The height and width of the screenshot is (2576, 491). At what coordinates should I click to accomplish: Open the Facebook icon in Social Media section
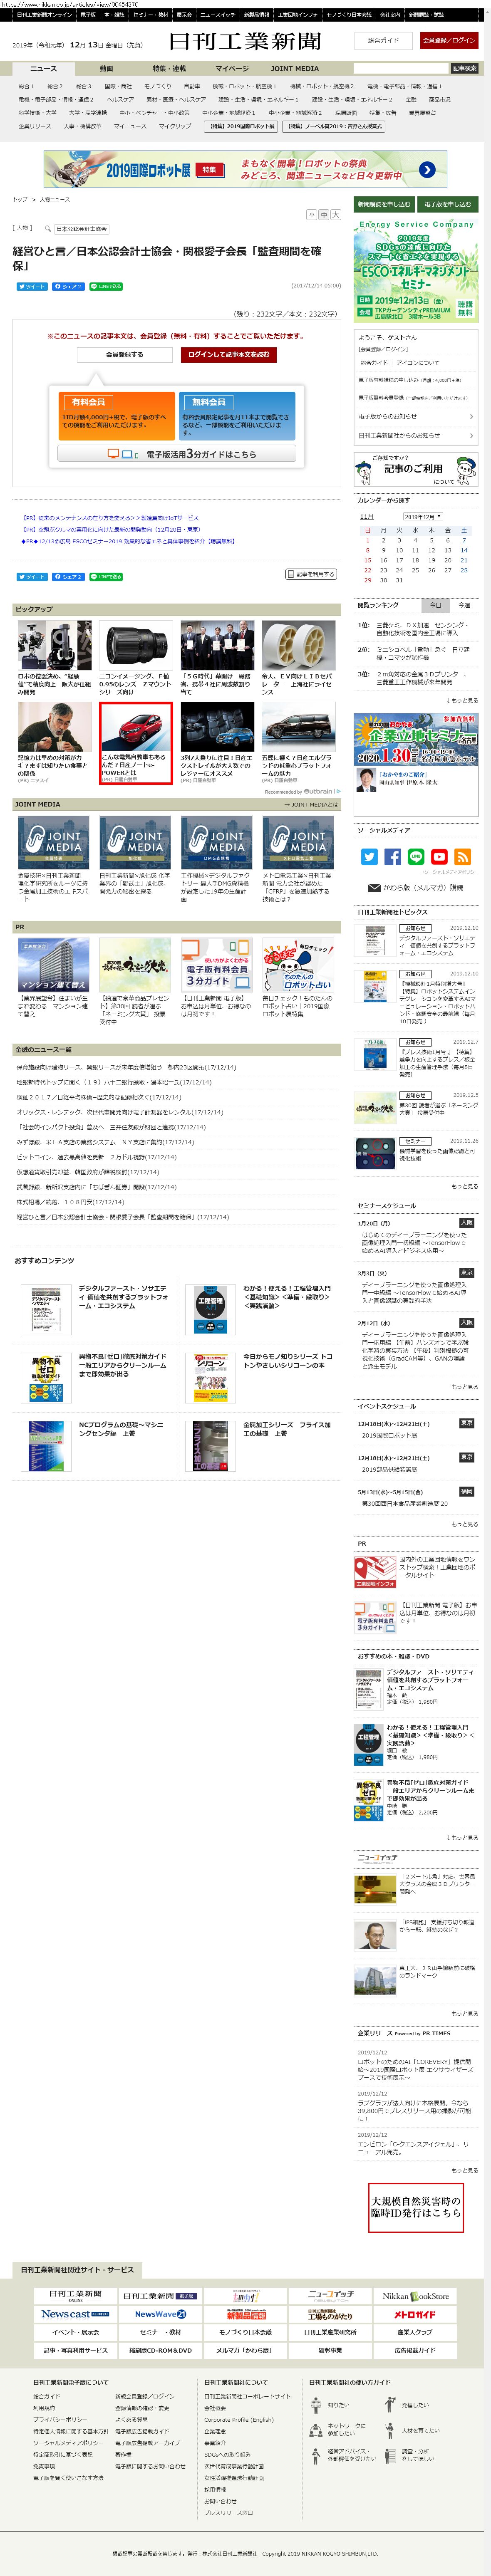pyautogui.click(x=392, y=857)
